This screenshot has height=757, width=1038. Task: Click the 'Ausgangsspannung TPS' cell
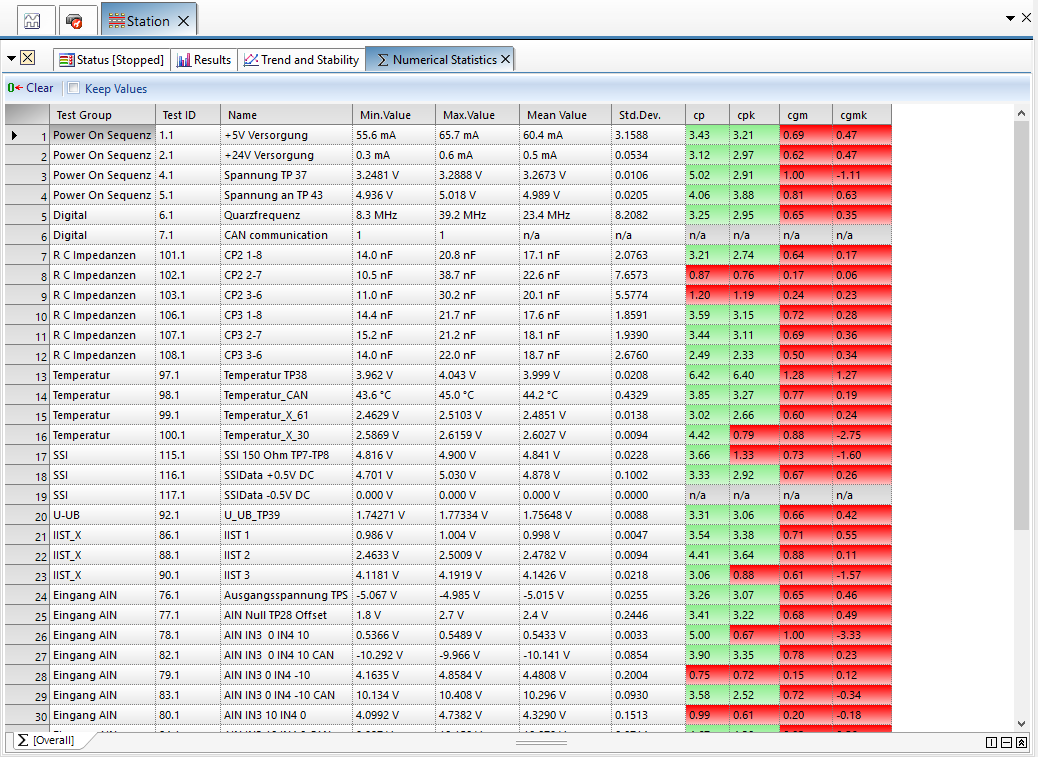click(x=286, y=595)
